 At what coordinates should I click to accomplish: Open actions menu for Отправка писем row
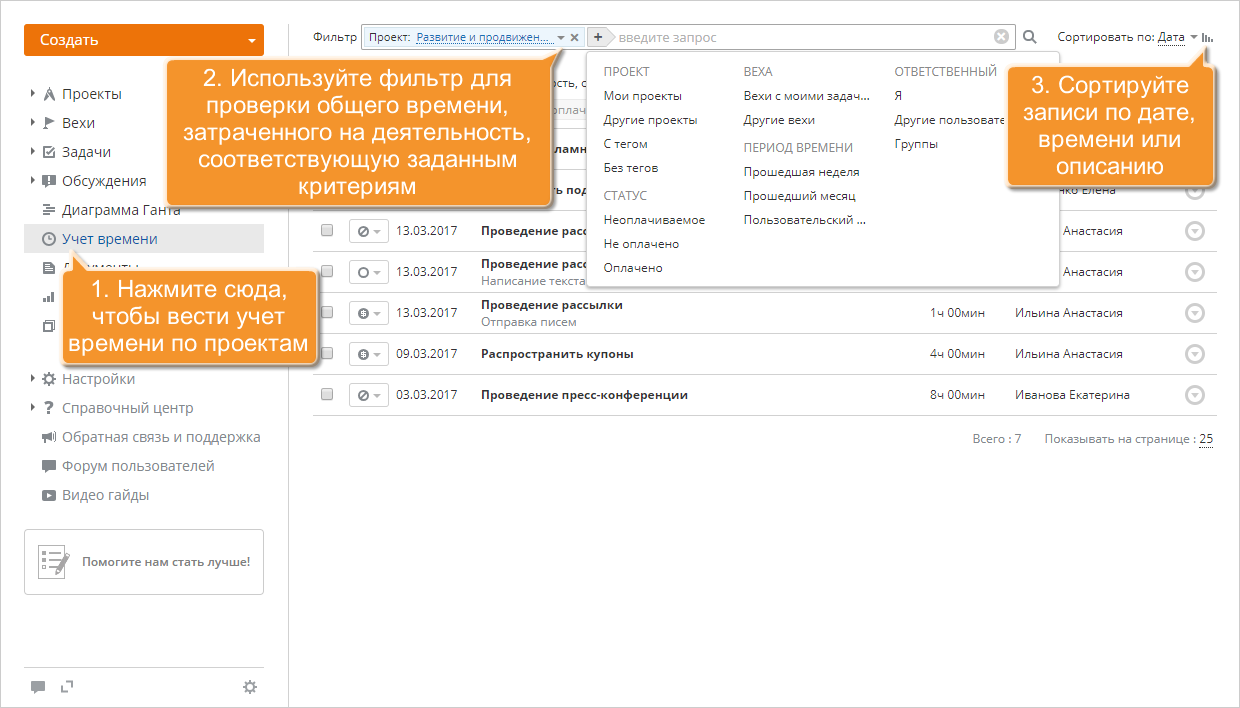(1195, 313)
